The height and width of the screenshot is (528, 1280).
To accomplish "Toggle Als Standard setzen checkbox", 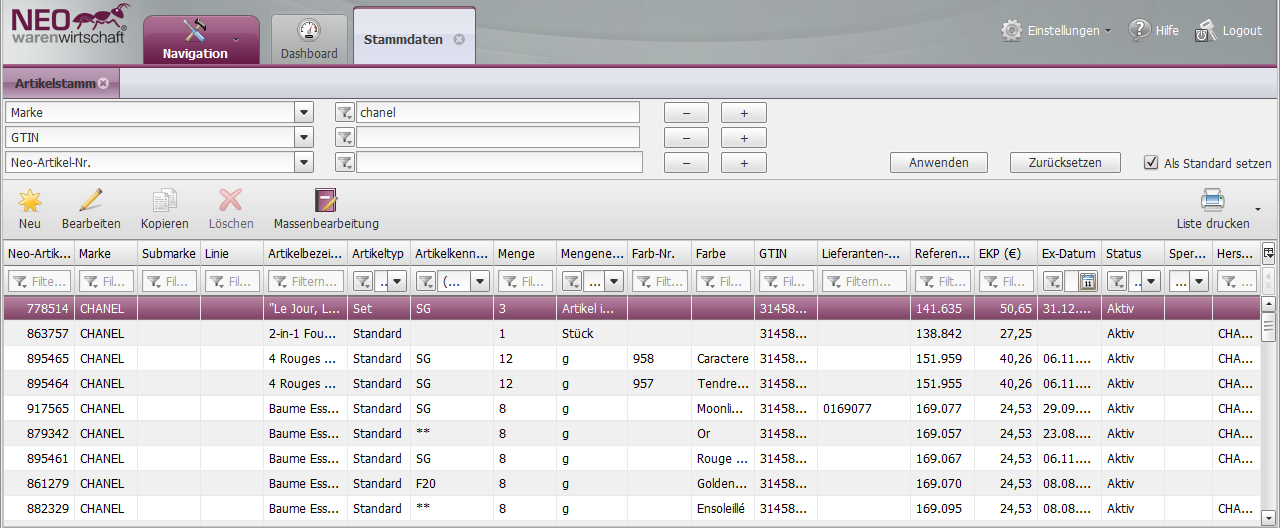I will click(x=1150, y=162).
